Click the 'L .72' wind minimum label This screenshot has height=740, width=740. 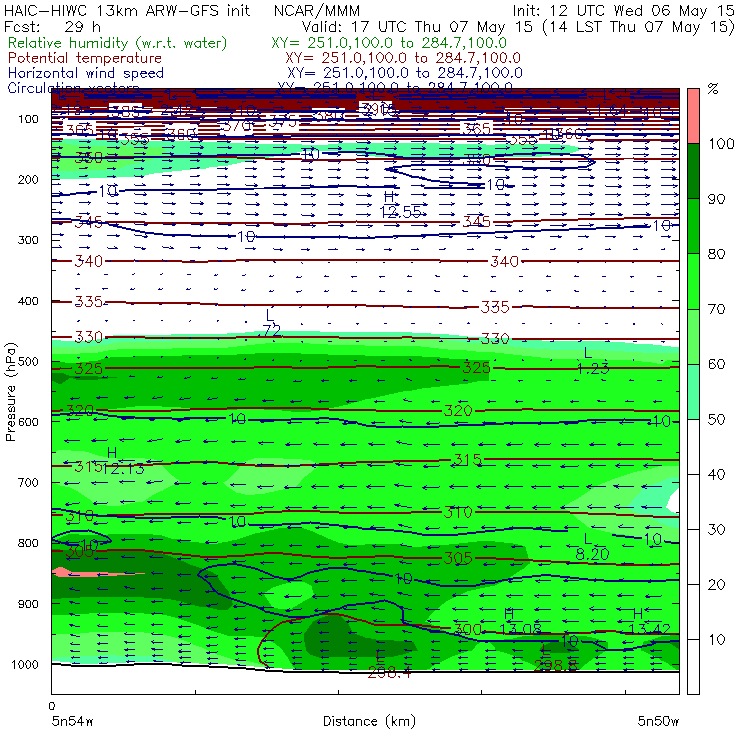[x=271, y=323]
